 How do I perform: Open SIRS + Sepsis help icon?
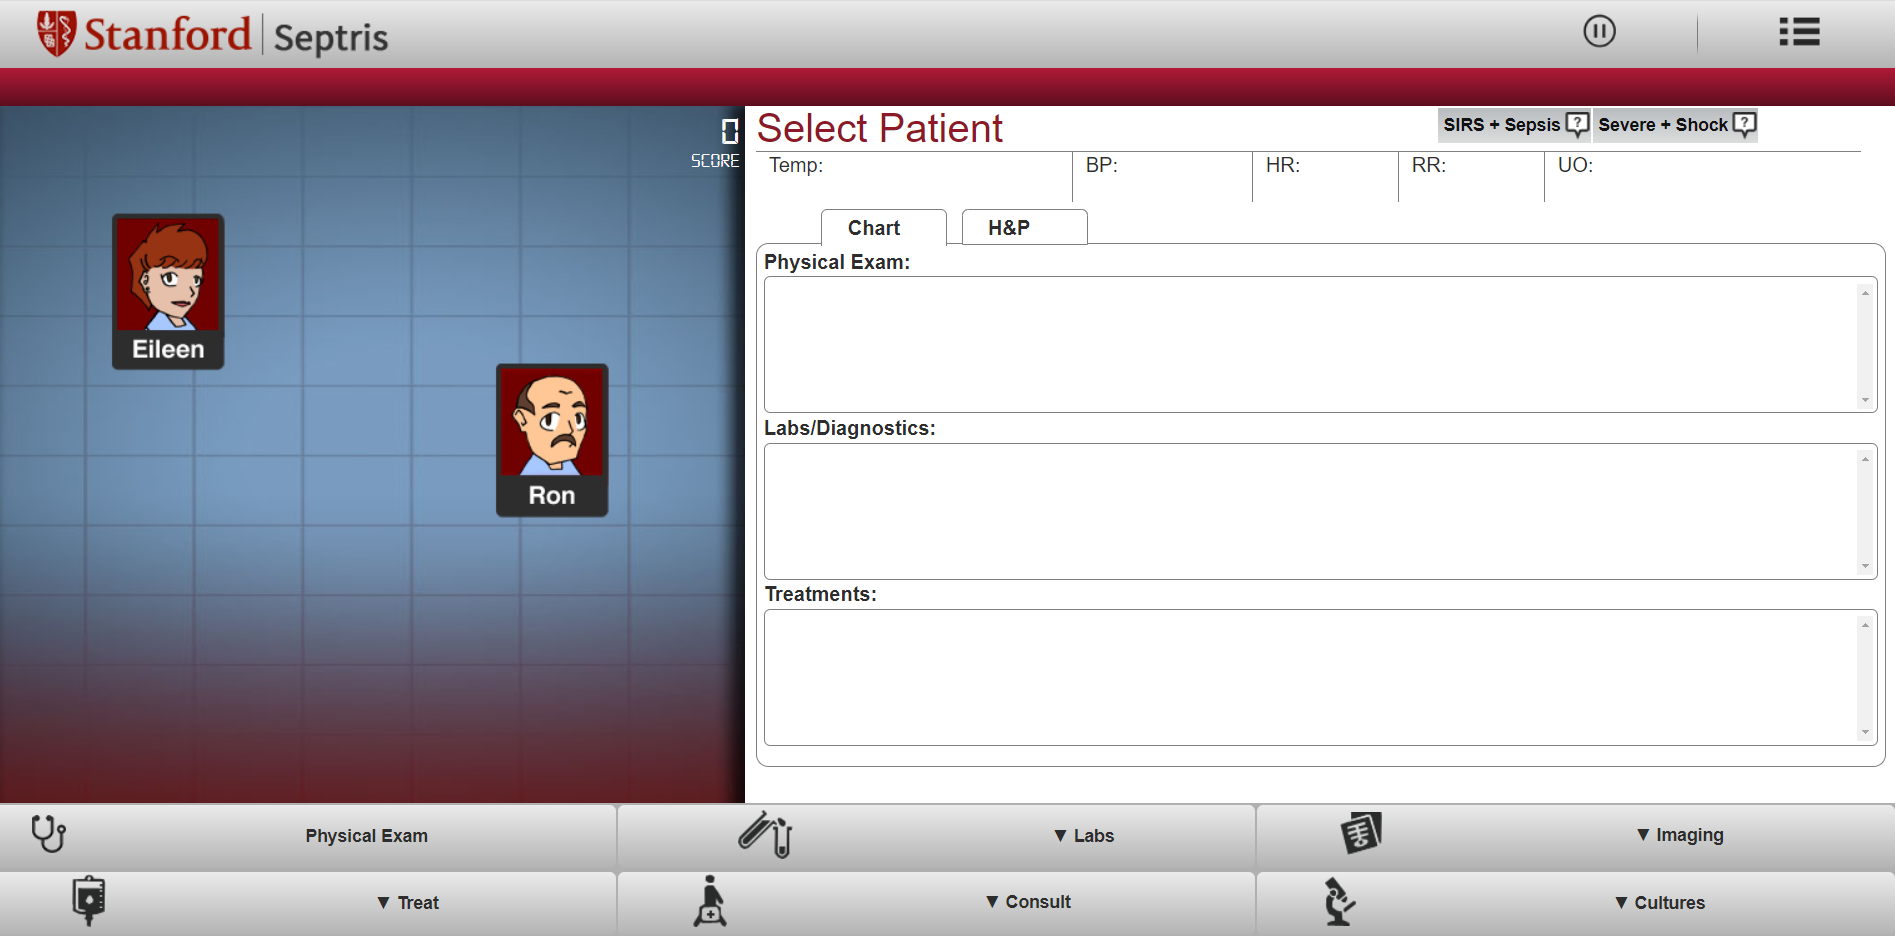[1577, 125]
